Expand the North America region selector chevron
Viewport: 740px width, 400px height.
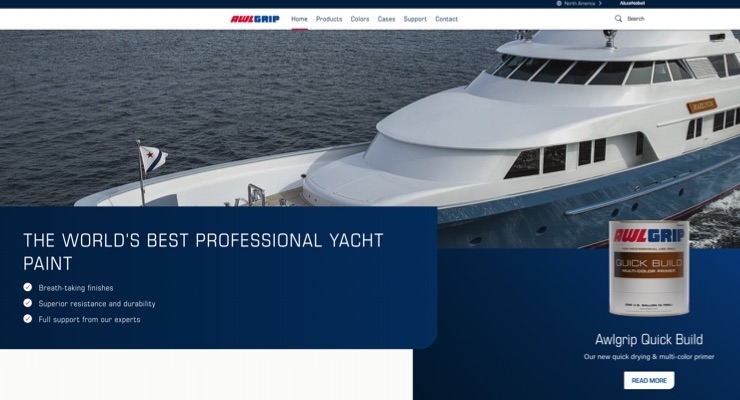[600, 3]
